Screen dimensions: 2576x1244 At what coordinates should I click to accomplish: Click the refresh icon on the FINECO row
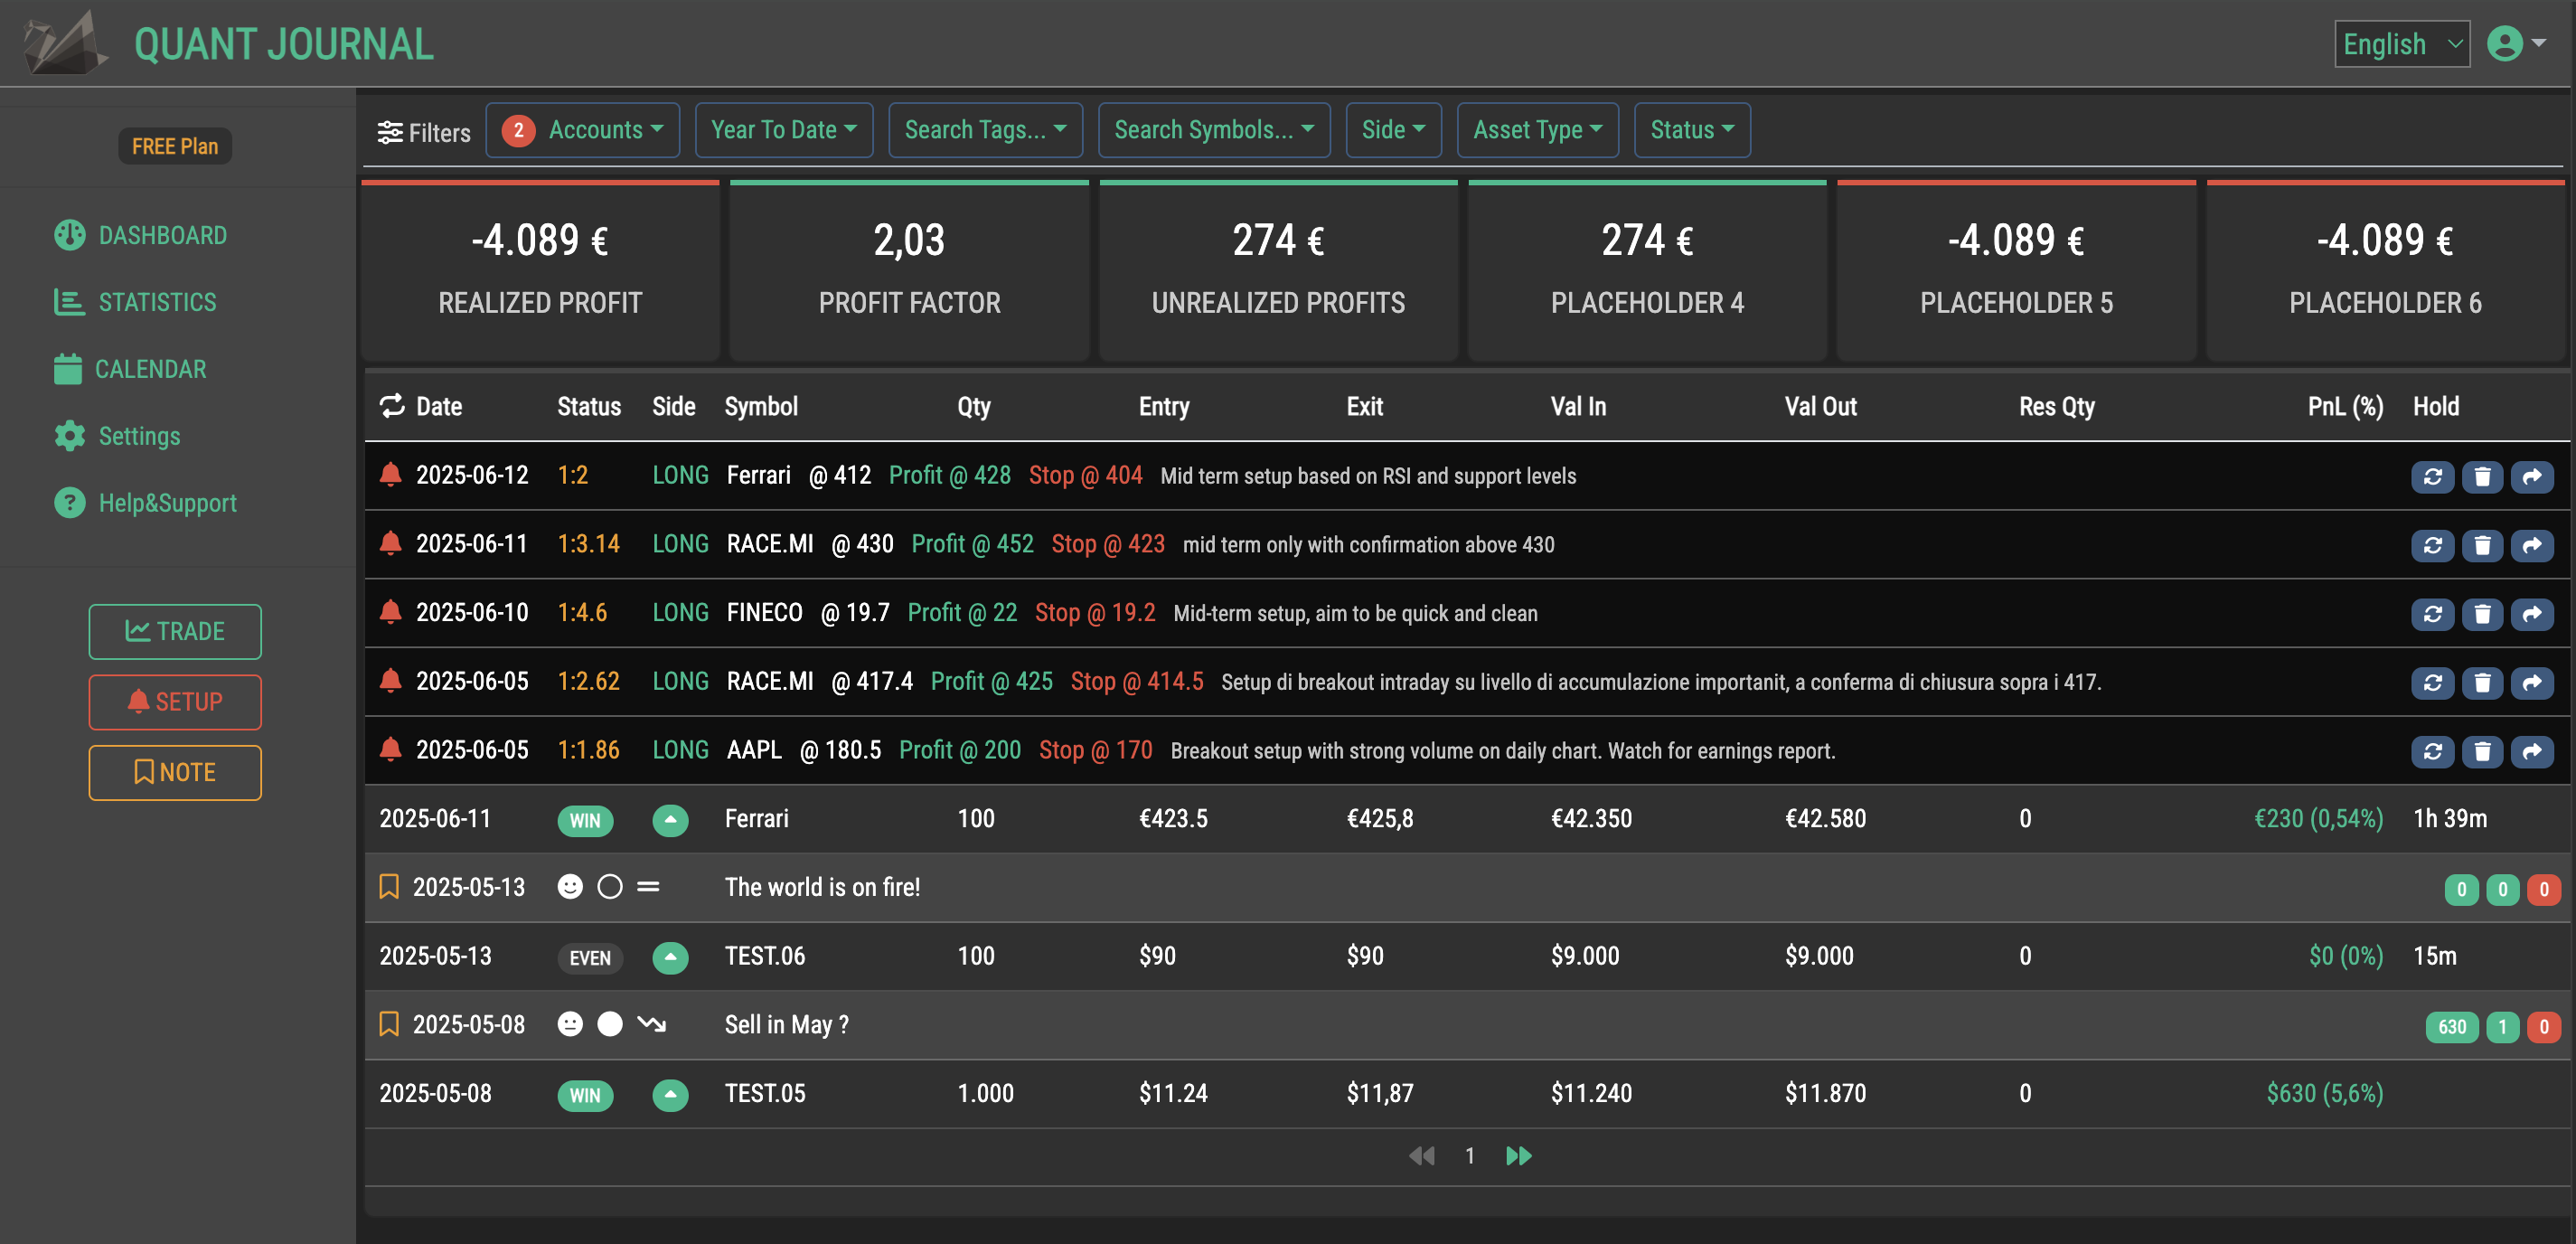point(2432,614)
